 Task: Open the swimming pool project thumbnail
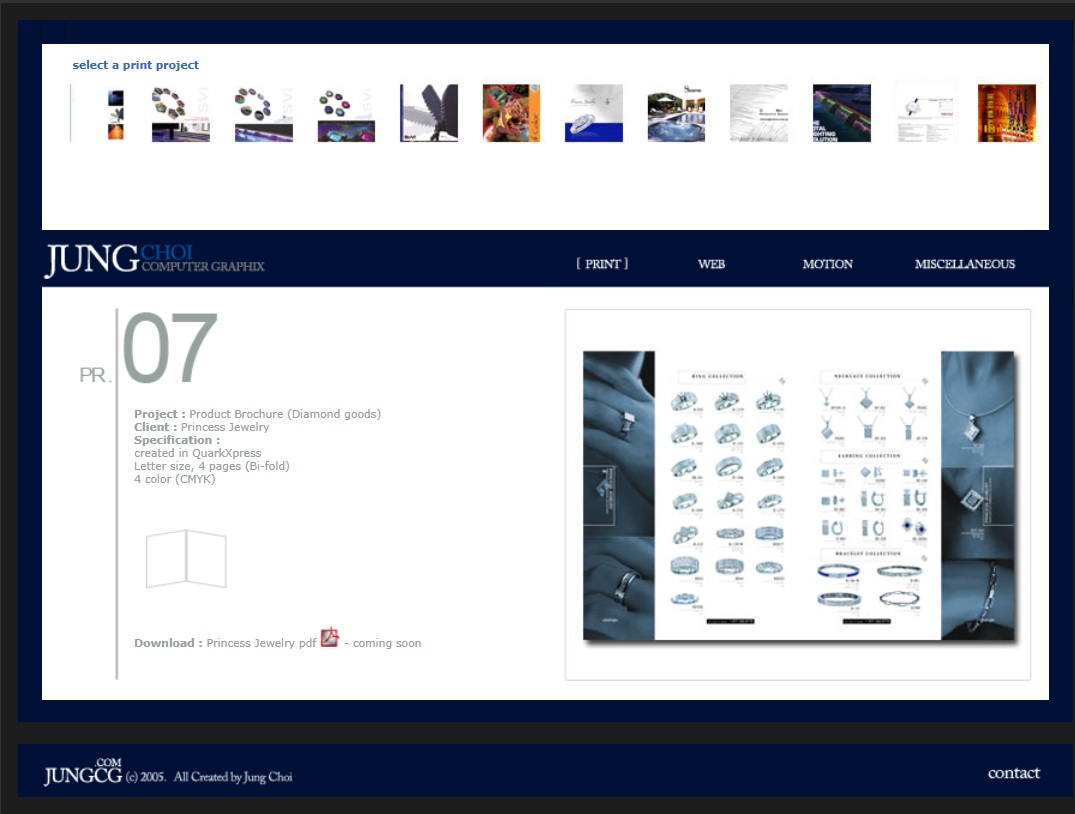pos(676,113)
